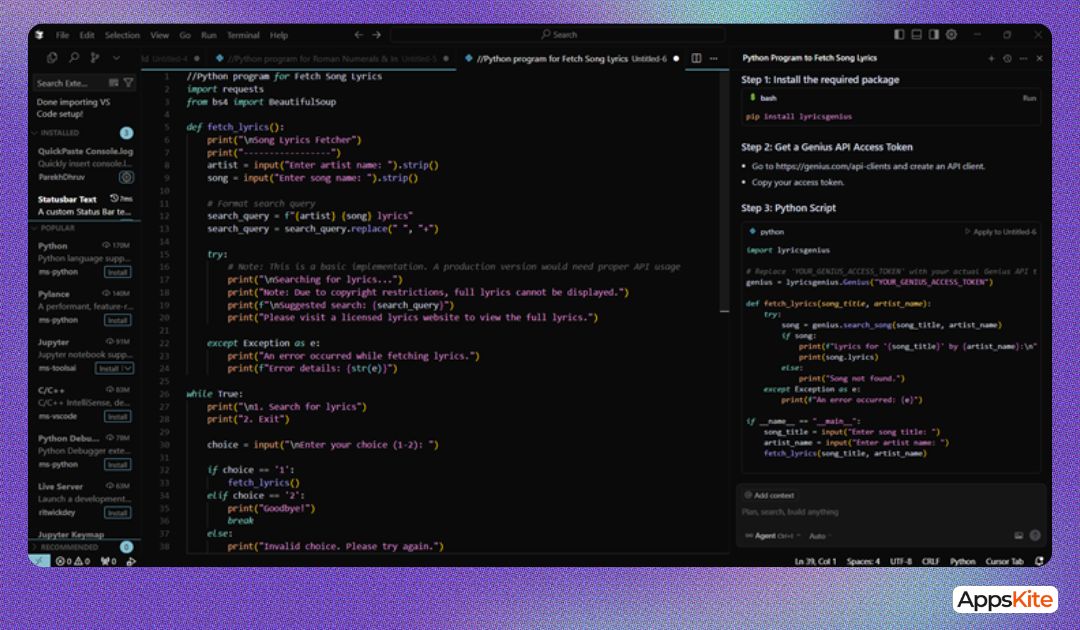Open notifications bell in status bar
This screenshot has height=630, width=1080.
click(x=1039, y=561)
